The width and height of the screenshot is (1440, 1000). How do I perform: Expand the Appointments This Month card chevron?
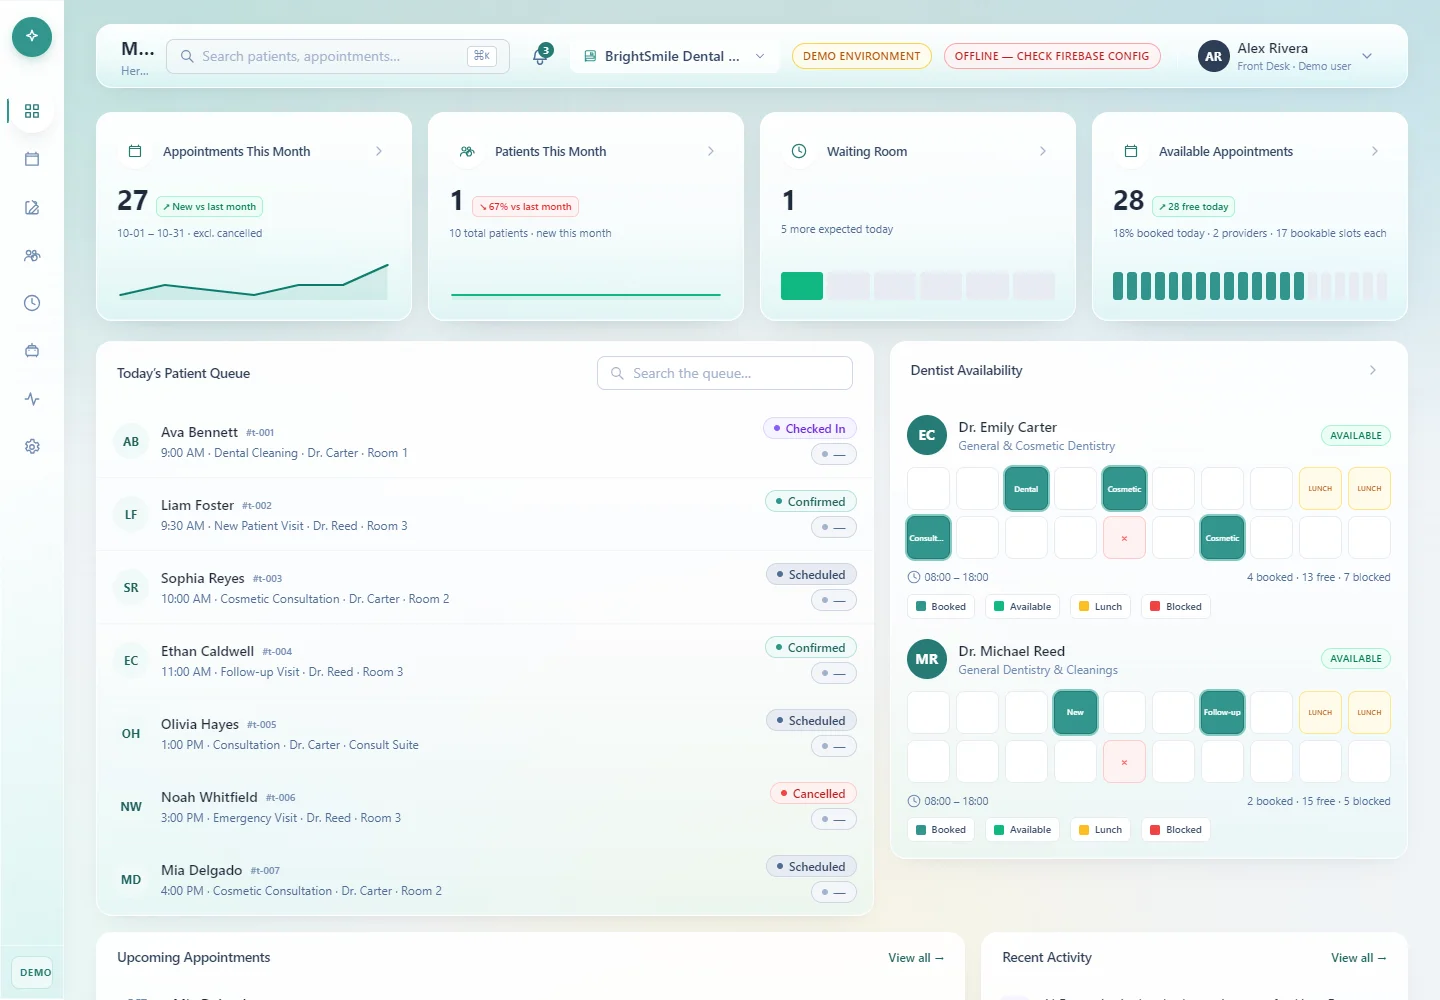click(x=379, y=151)
